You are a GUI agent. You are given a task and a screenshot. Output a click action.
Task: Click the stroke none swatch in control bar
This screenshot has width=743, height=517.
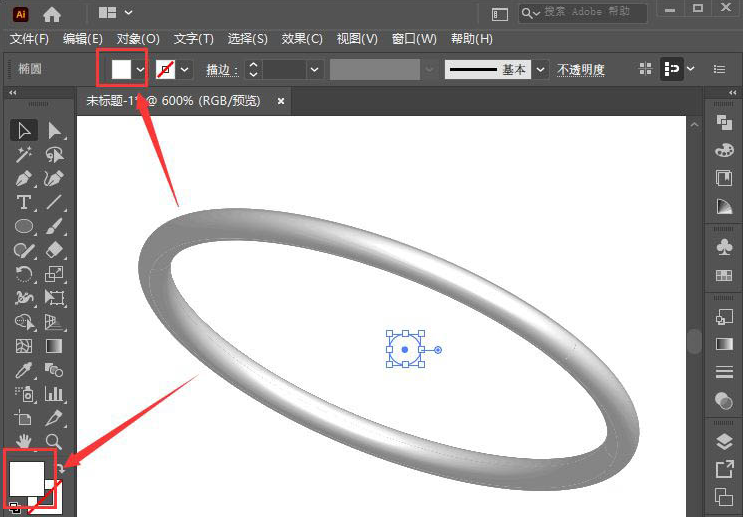pyautogui.click(x=165, y=70)
